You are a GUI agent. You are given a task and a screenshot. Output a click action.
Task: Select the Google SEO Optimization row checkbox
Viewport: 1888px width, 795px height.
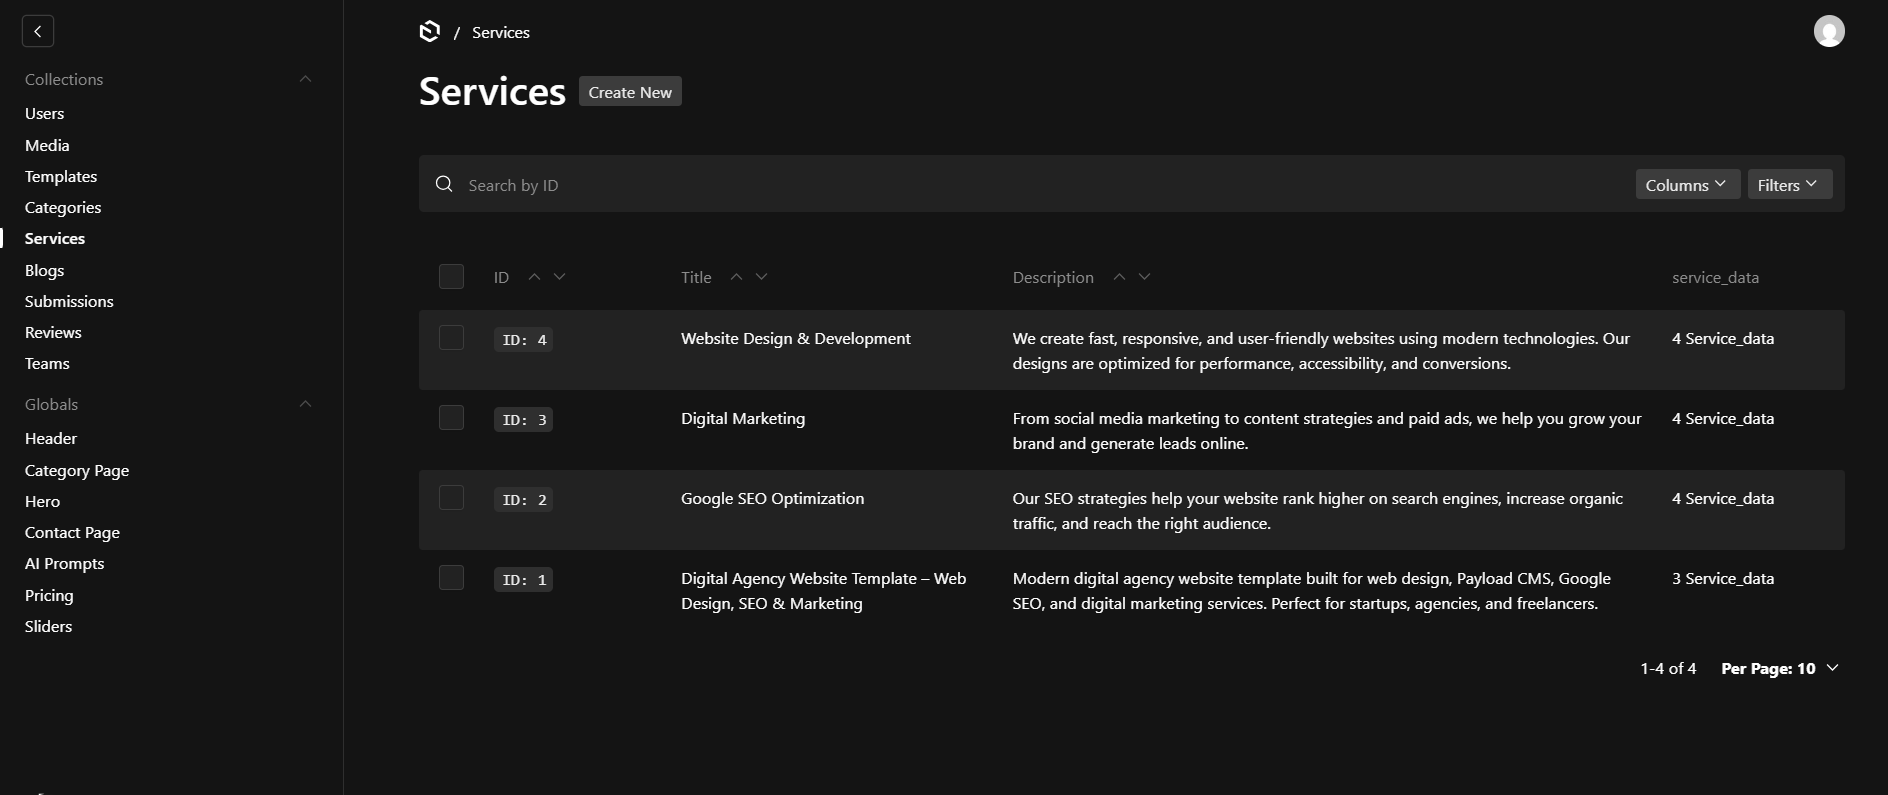[451, 498]
